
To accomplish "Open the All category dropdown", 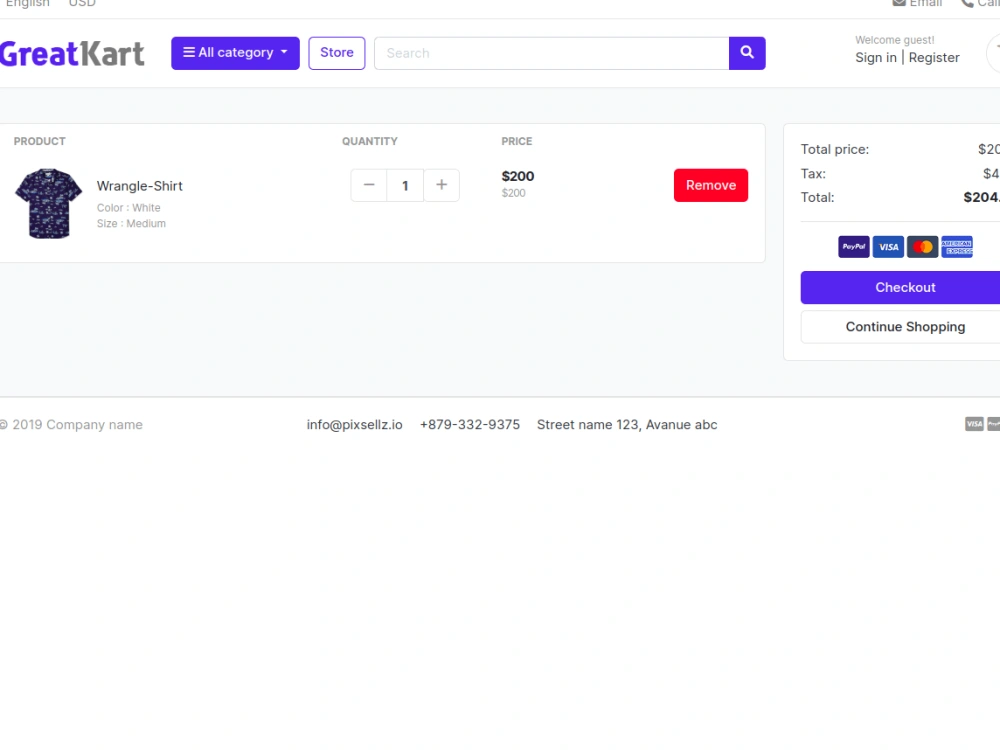I will click(x=235, y=53).
